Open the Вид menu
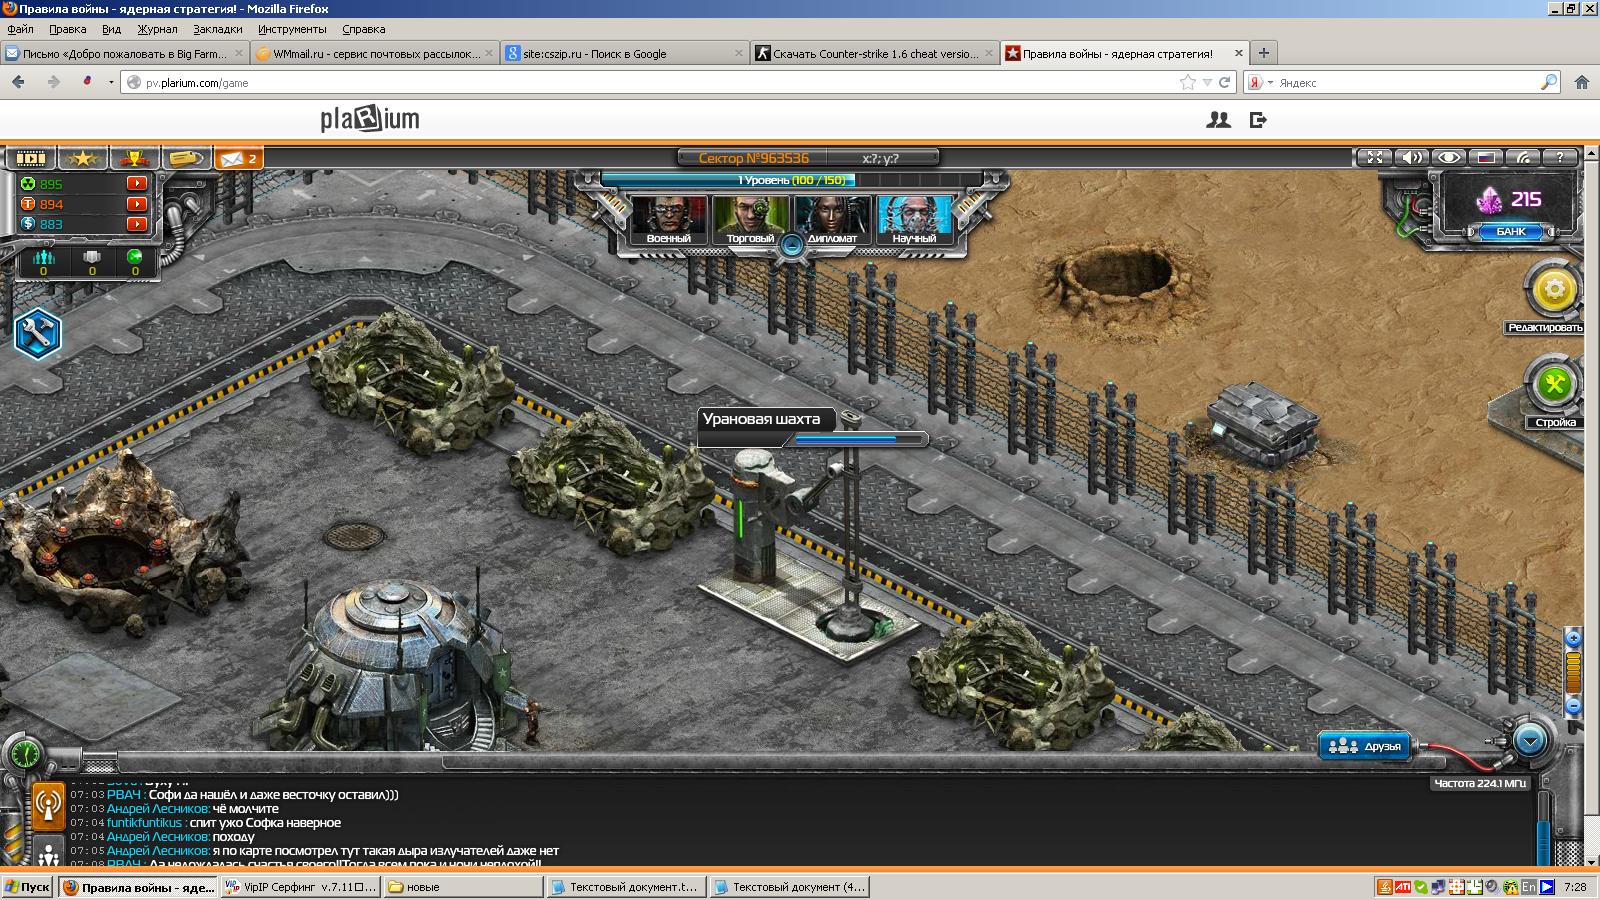 point(112,29)
